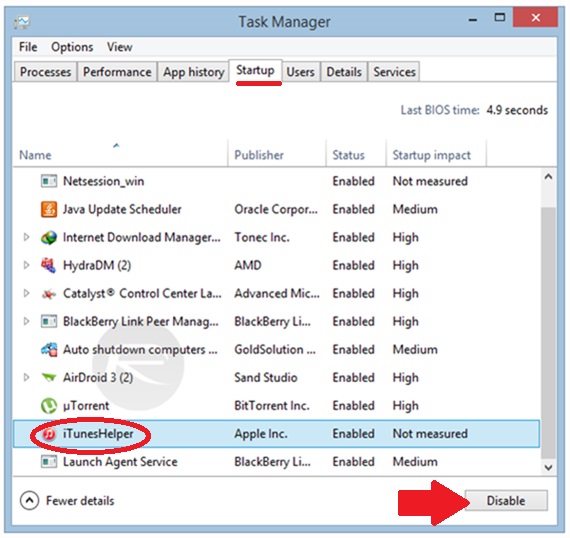This screenshot has height=538, width=570.
Task: Expand the AirDroid 3 (2) group
Action: (26, 378)
